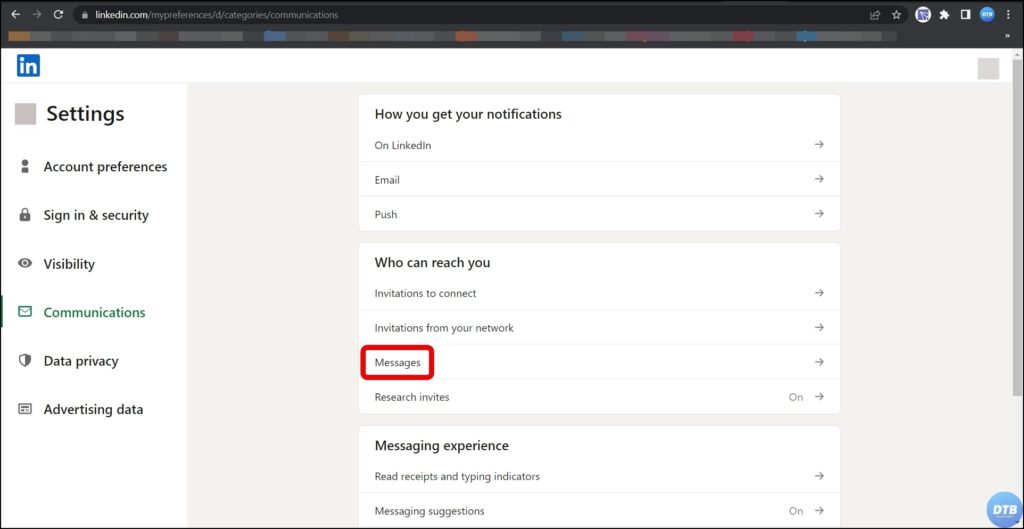Viewport: 1024px width, 529px height.
Task: Open the Invitations from your network arrow
Action: tap(819, 327)
